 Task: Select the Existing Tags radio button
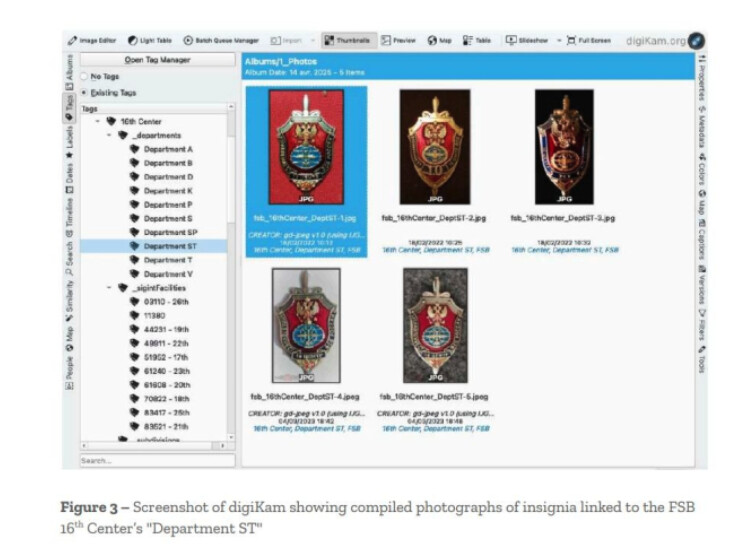point(84,92)
